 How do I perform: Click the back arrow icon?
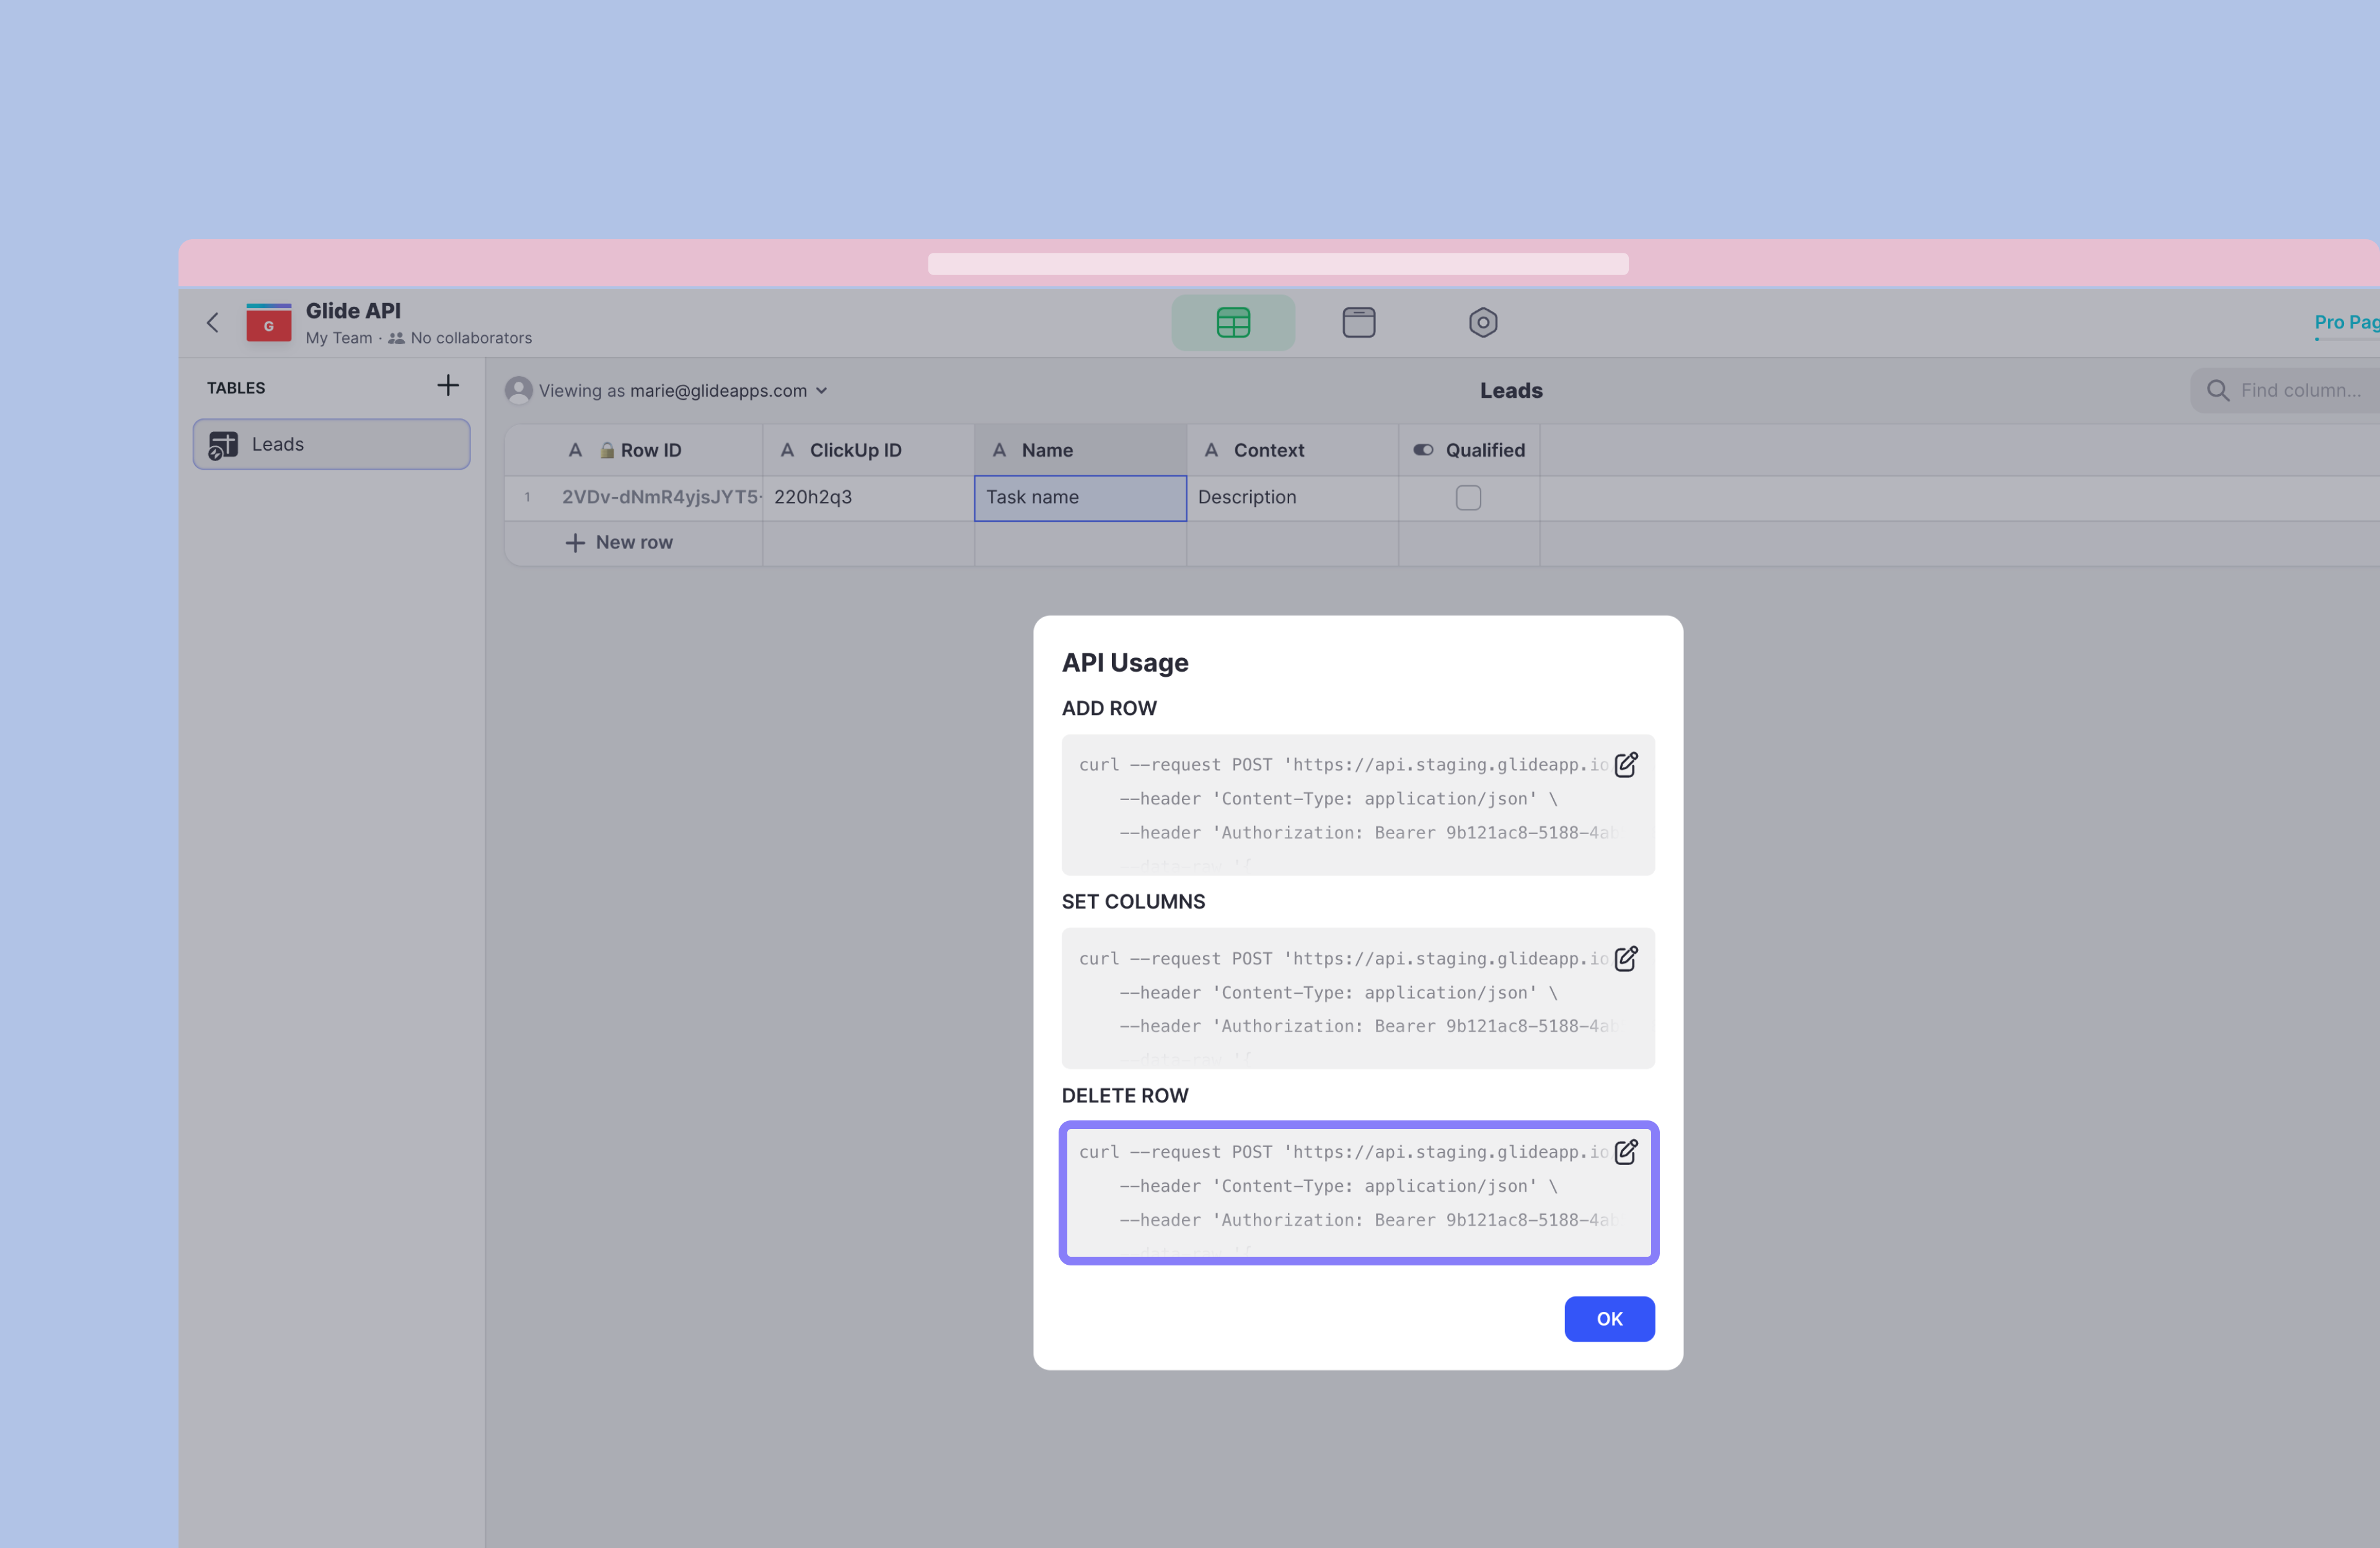click(212, 322)
